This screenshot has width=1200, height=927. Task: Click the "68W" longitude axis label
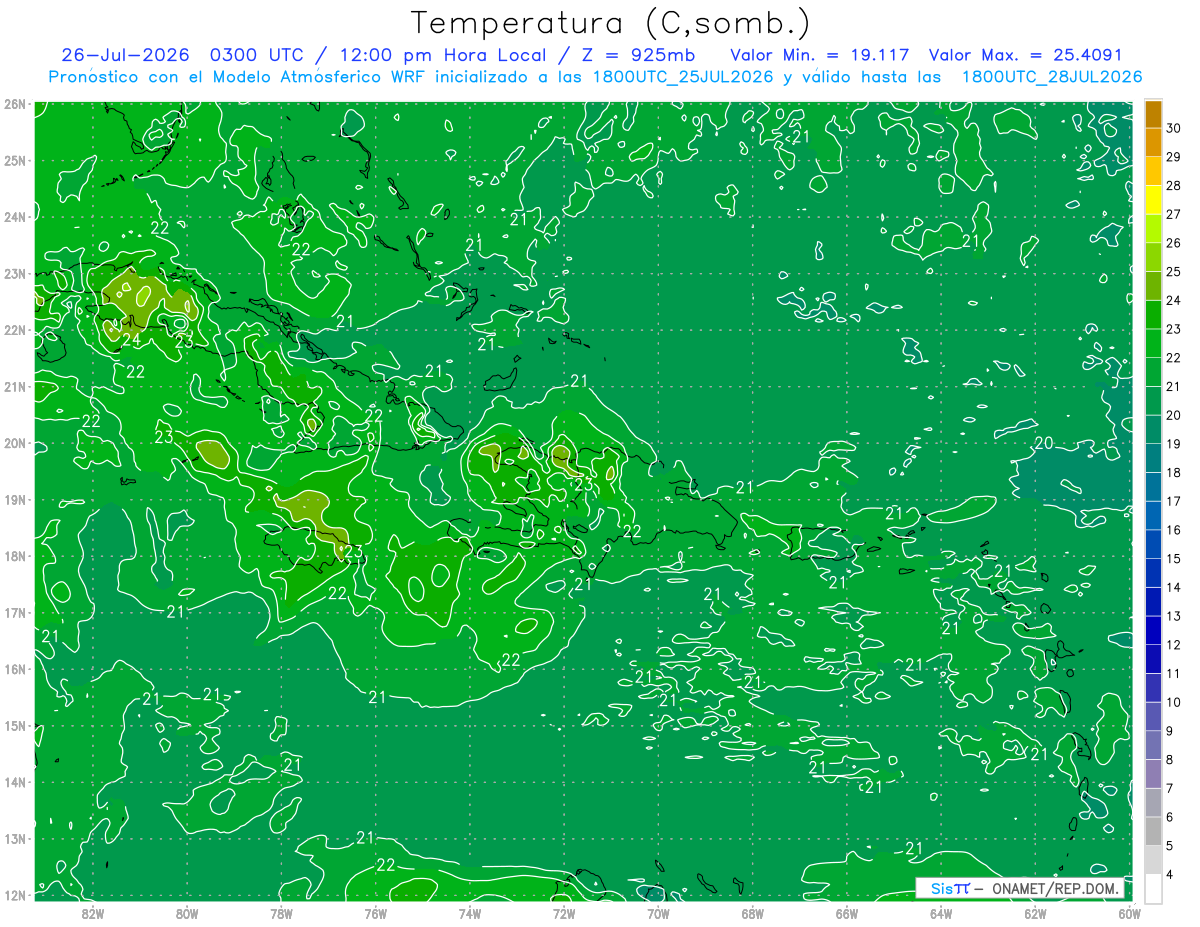[752, 913]
